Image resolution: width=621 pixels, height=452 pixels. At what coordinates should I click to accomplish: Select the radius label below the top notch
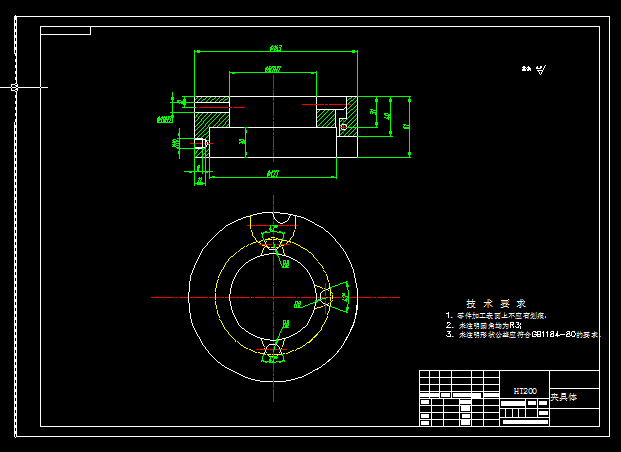286,263
